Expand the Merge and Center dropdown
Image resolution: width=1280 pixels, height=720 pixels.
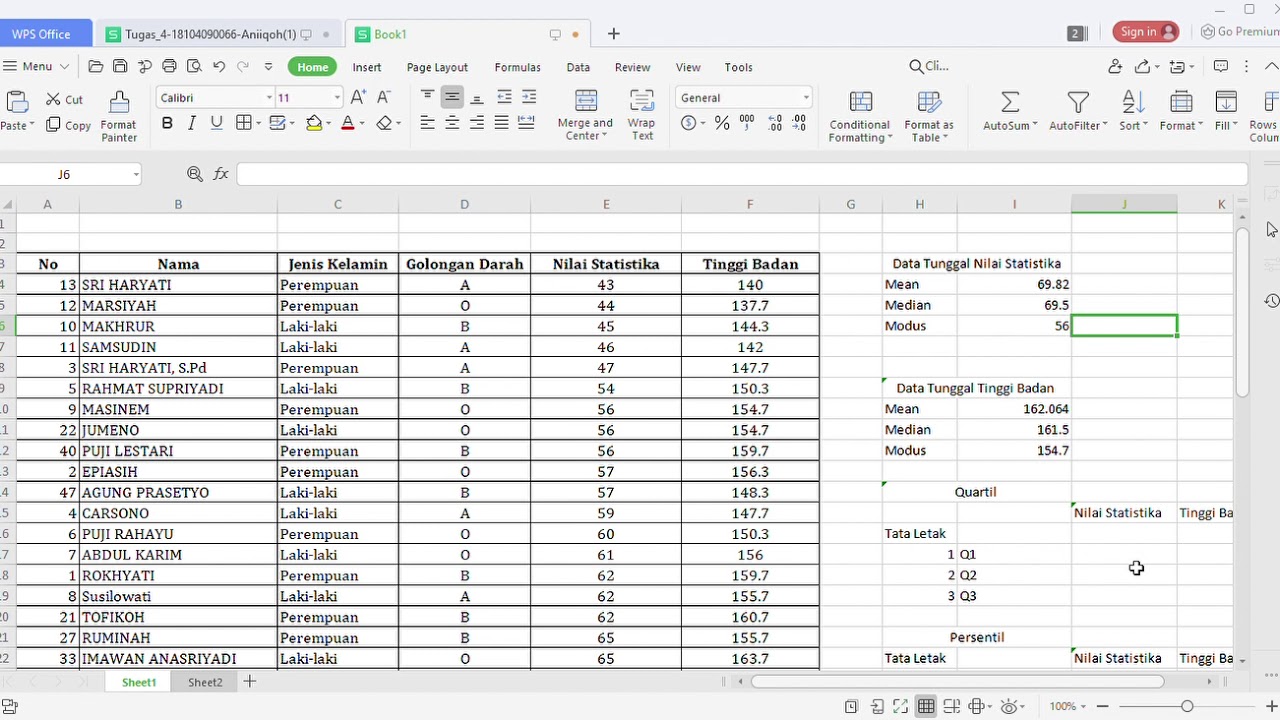[603, 136]
